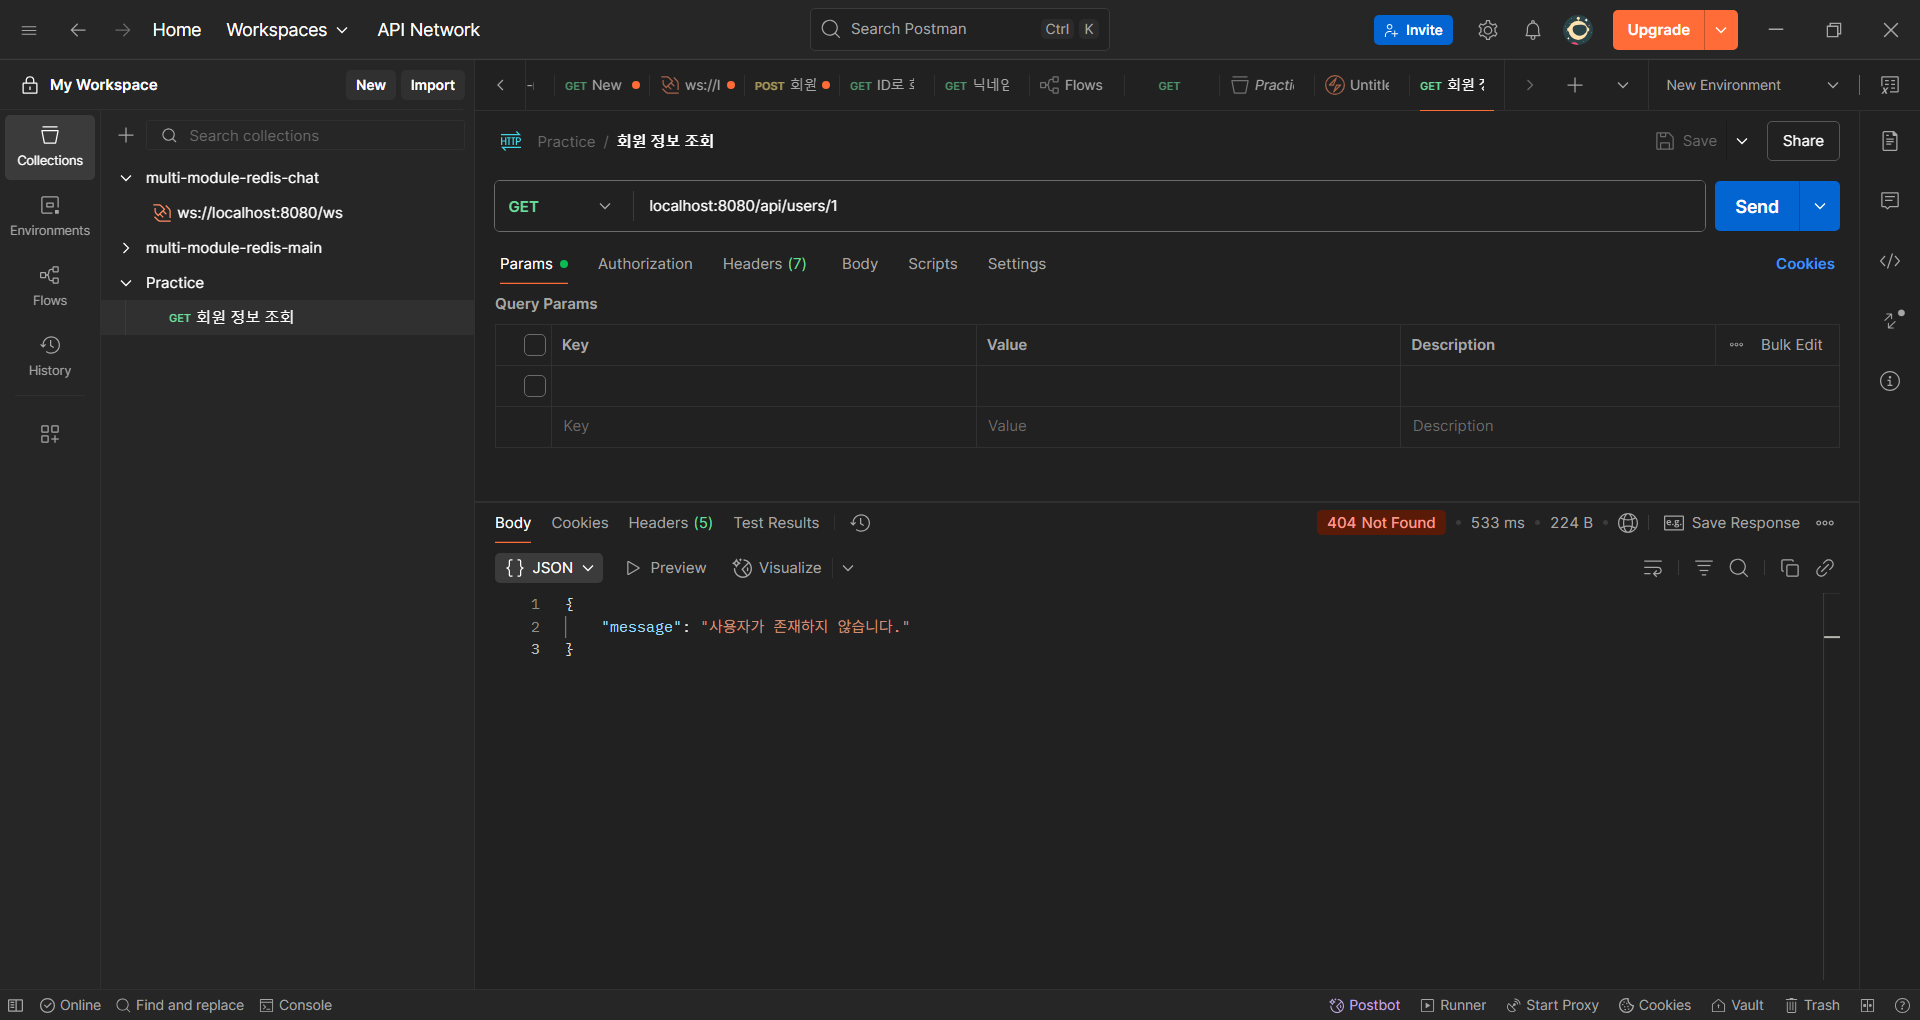The width and height of the screenshot is (1920, 1020).
Task: Filter the response body icon
Action: 1704,568
